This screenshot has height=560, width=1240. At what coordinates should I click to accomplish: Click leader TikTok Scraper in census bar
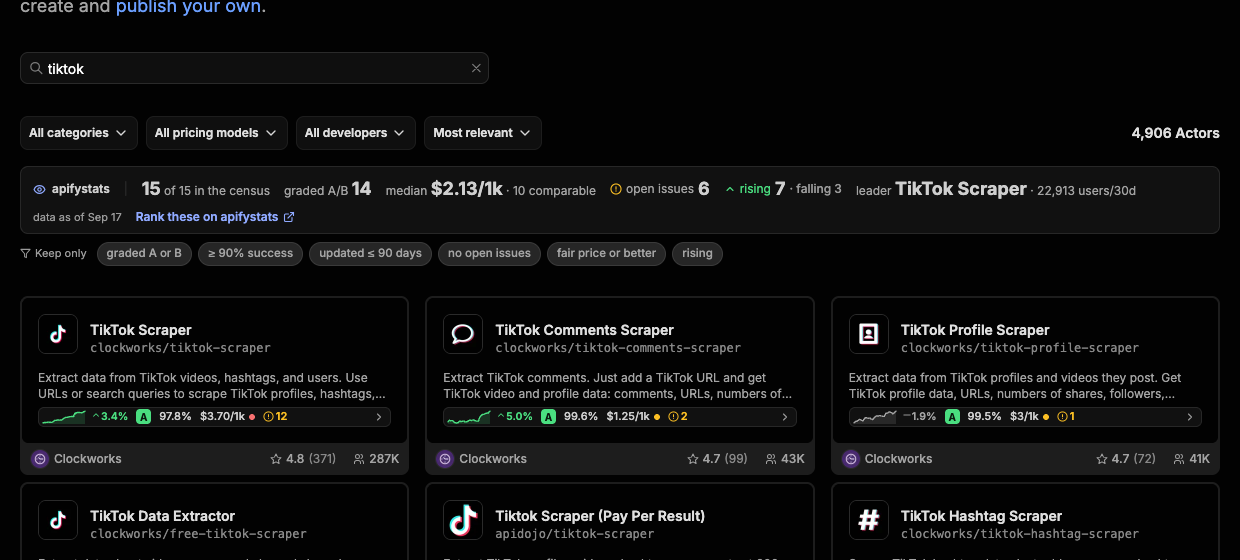click(960, 189)
